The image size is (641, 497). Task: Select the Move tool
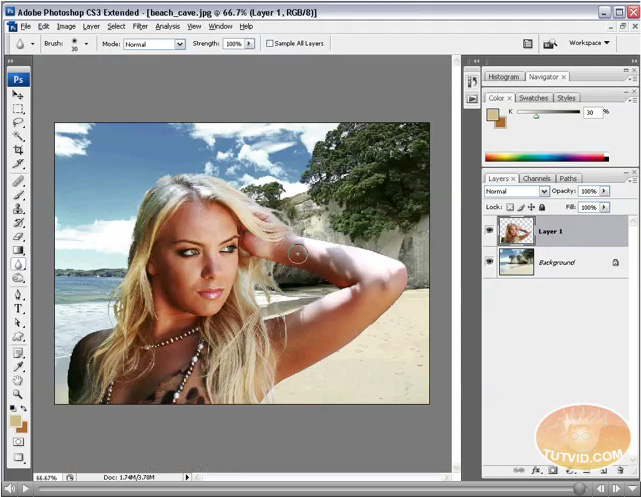click(x=18, y=95)
